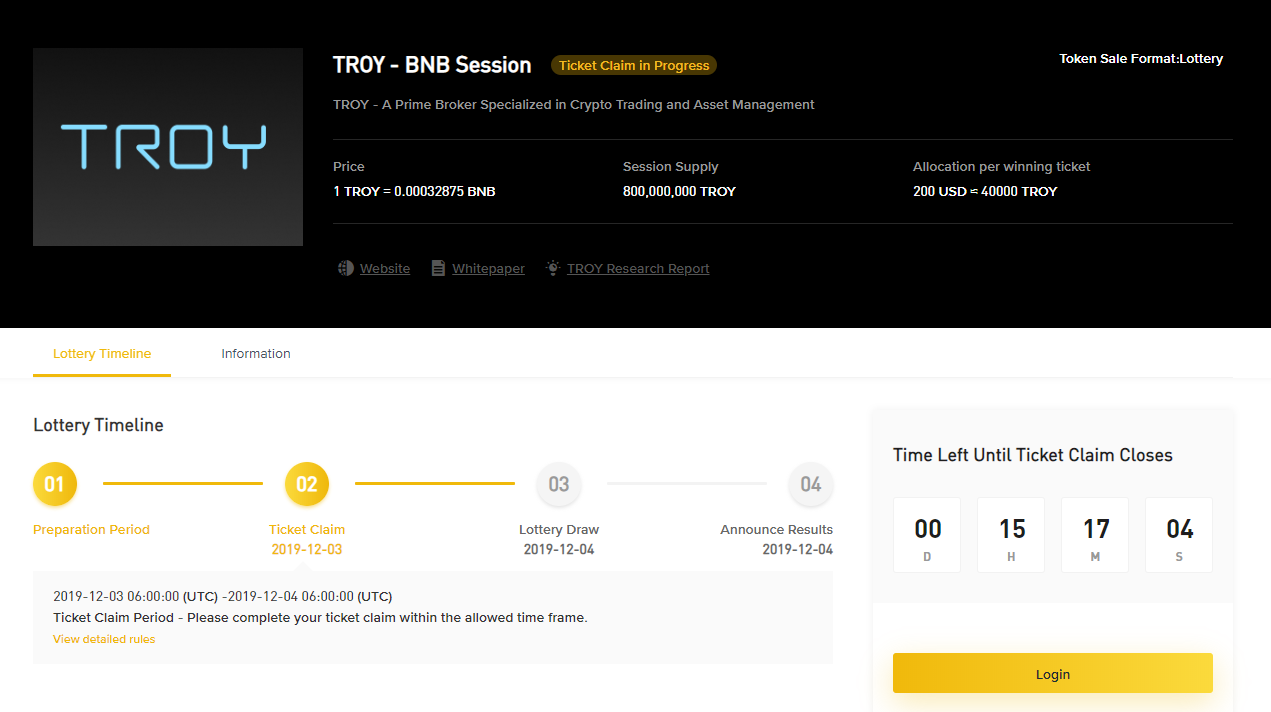The width and height of the screenshot is (1271, 712).
Task: Select step 04 Announce Results marker
Action: (811, 484)
